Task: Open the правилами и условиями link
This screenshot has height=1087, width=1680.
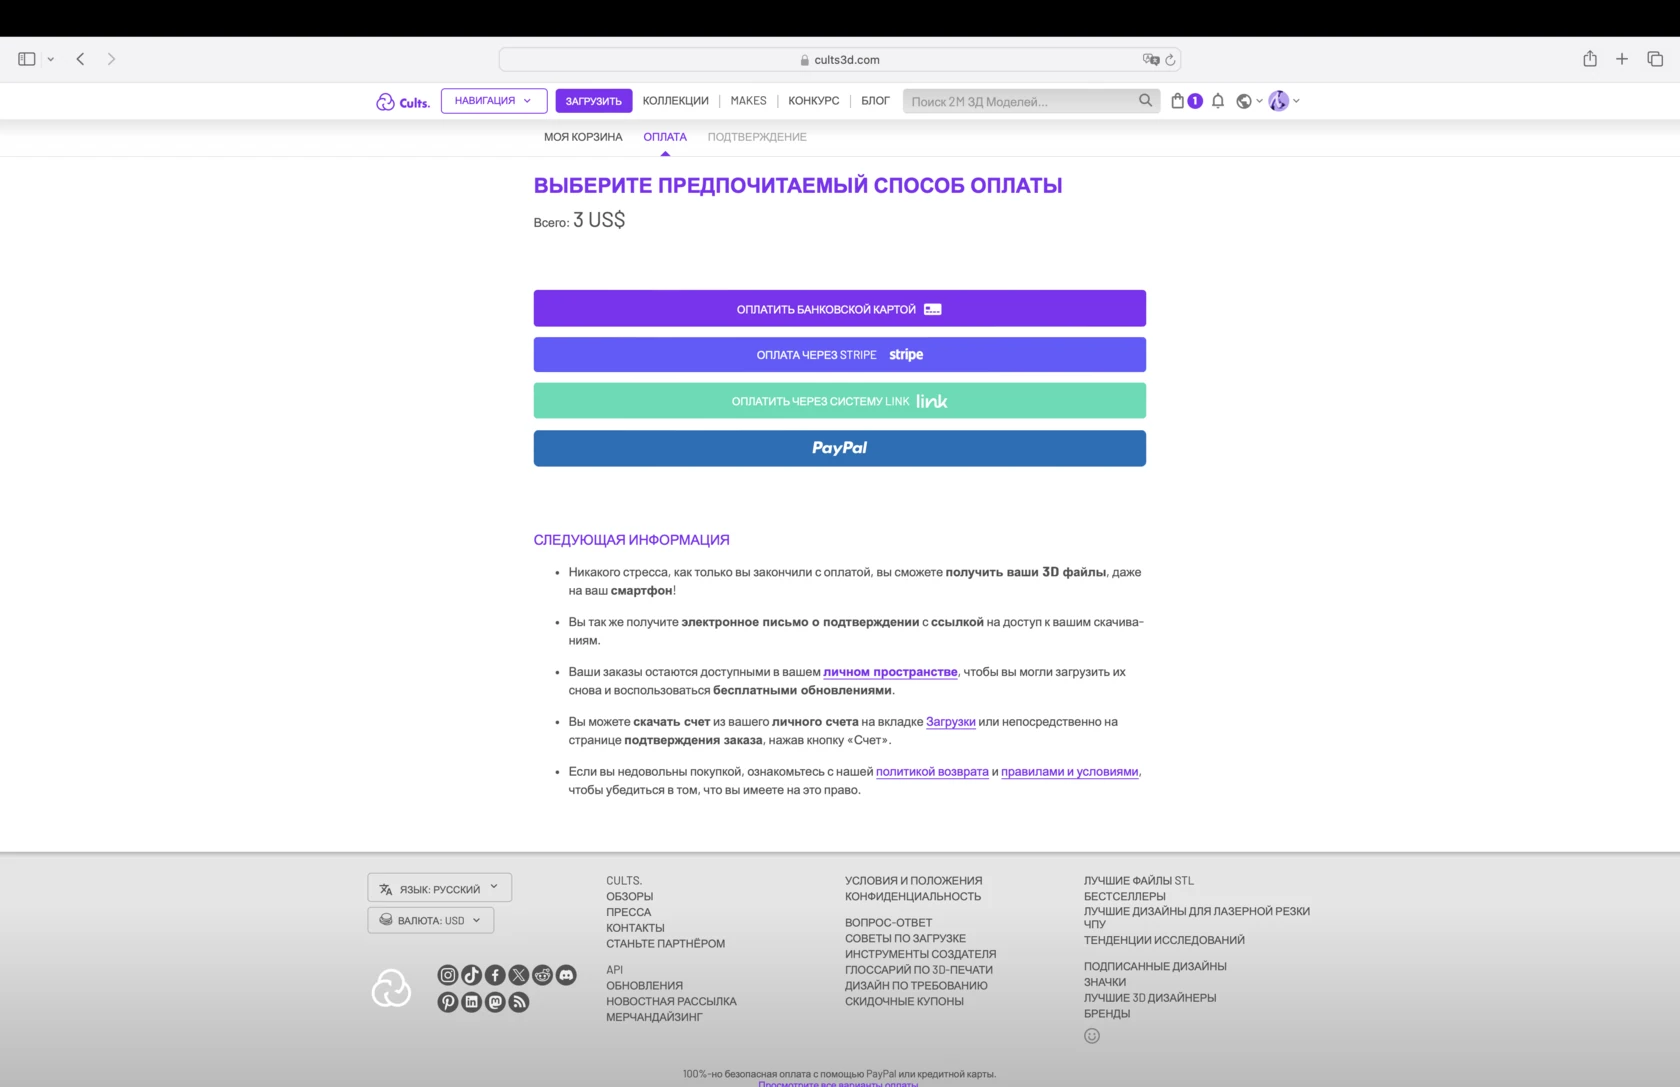Action: pyautogui.click(x=1070, y=771)
